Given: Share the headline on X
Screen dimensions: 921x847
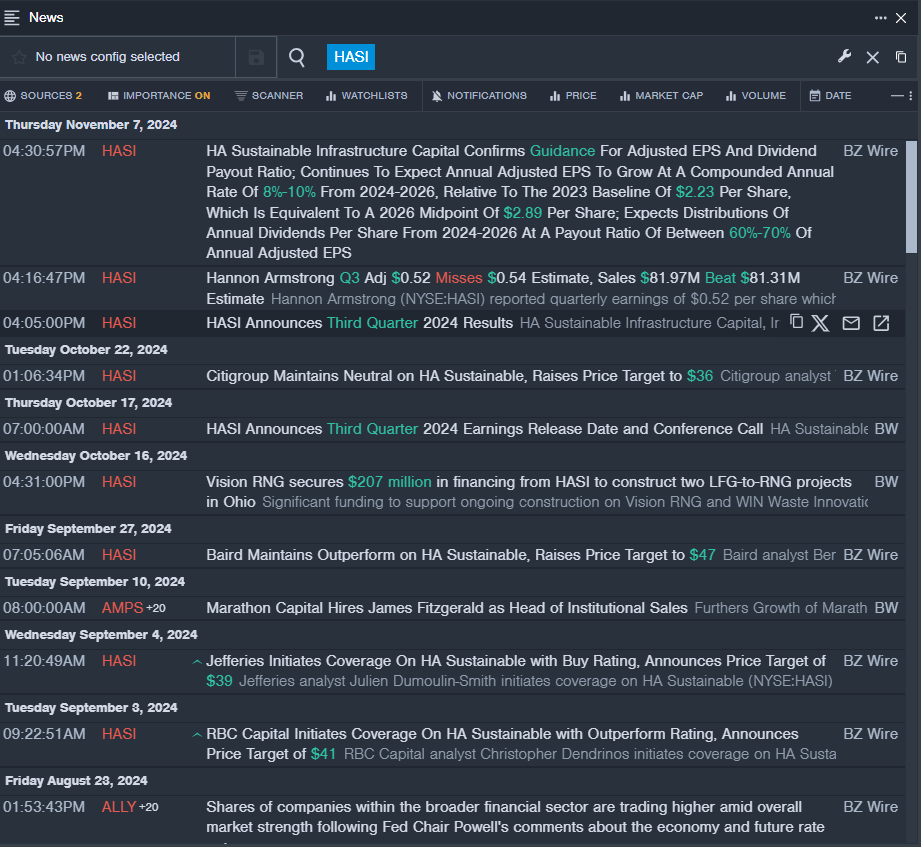Looking at the screenshot, I should [820, 323].
